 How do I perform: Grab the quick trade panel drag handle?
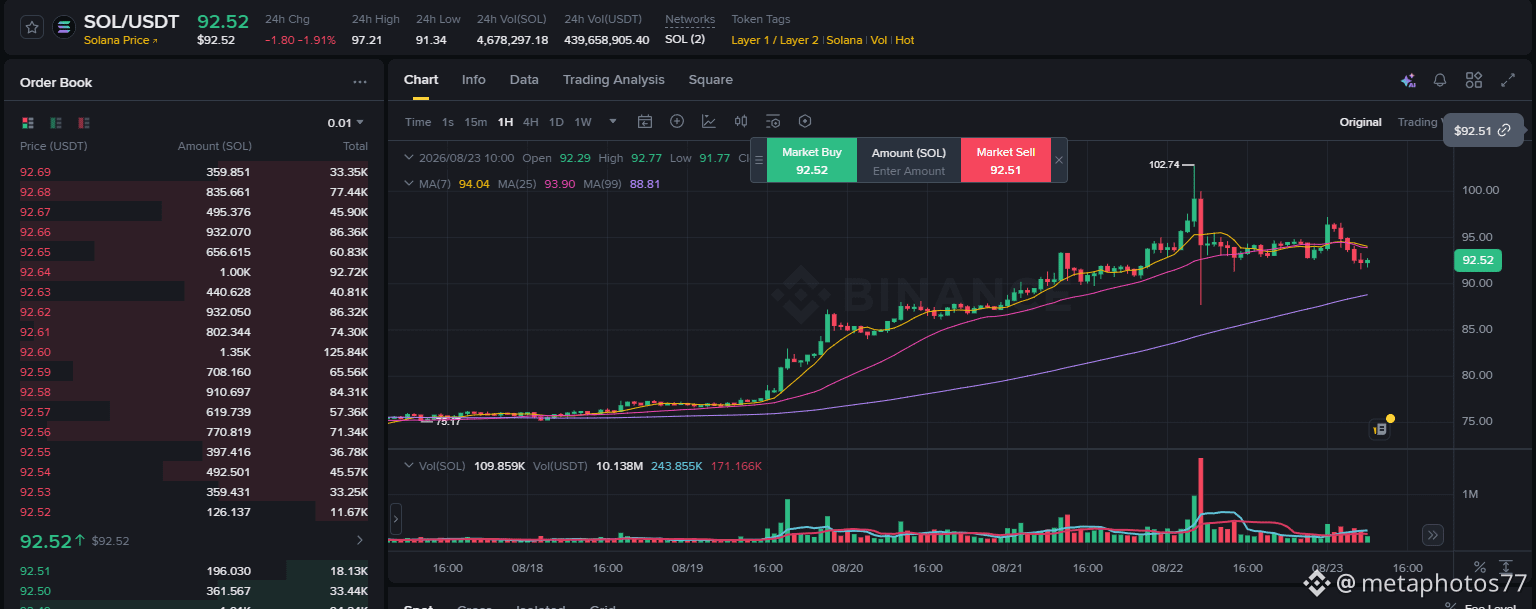(758, 160)
